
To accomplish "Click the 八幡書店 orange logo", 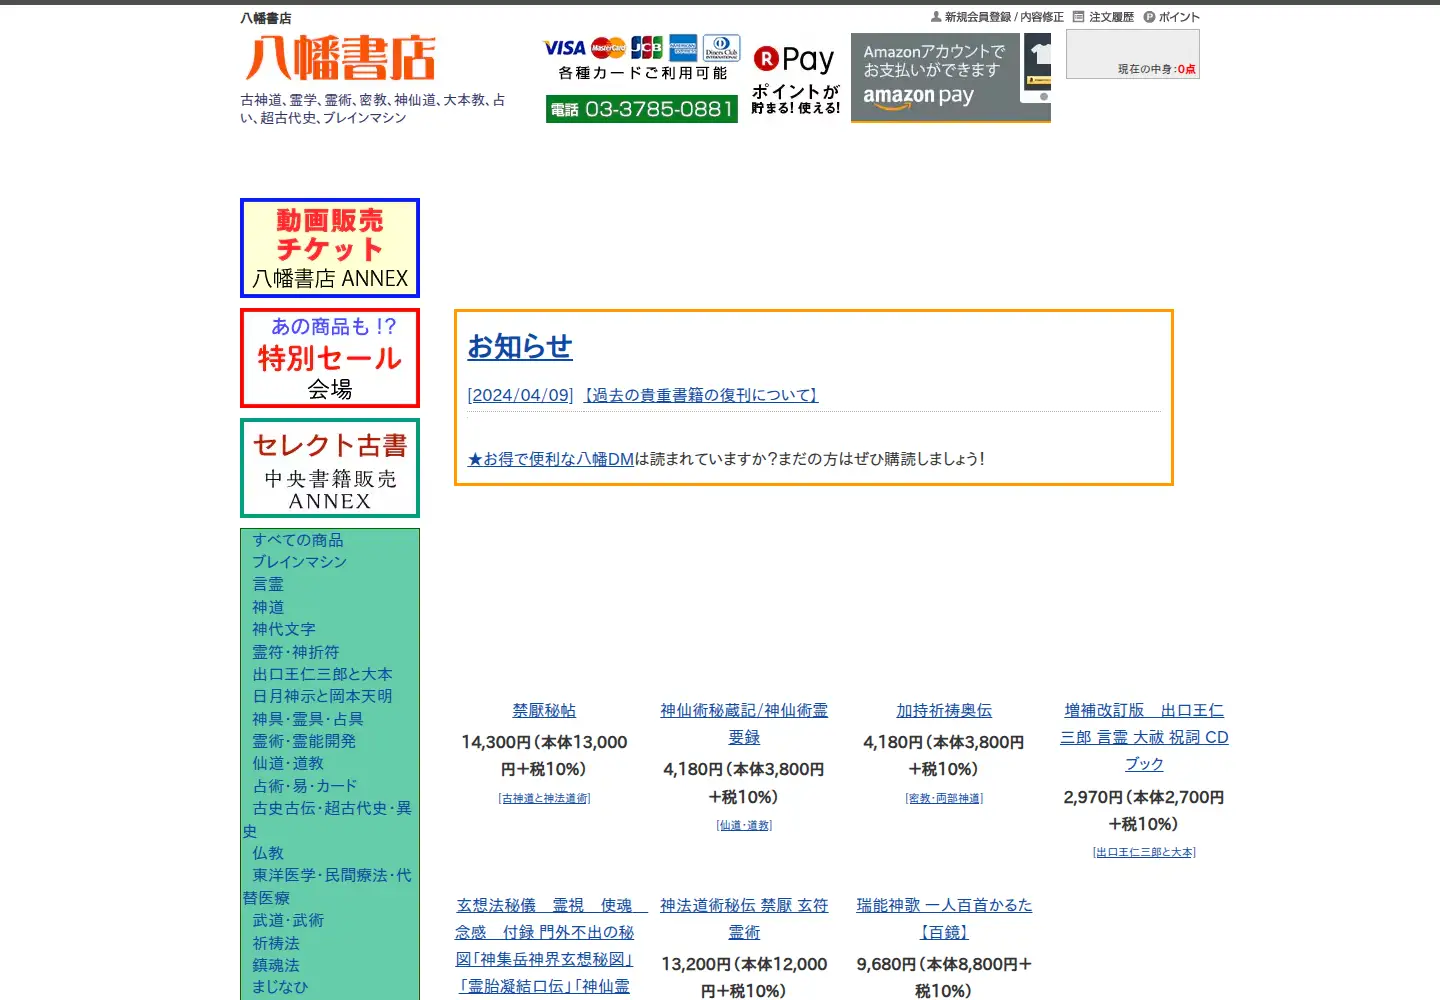I will (340, 58).
